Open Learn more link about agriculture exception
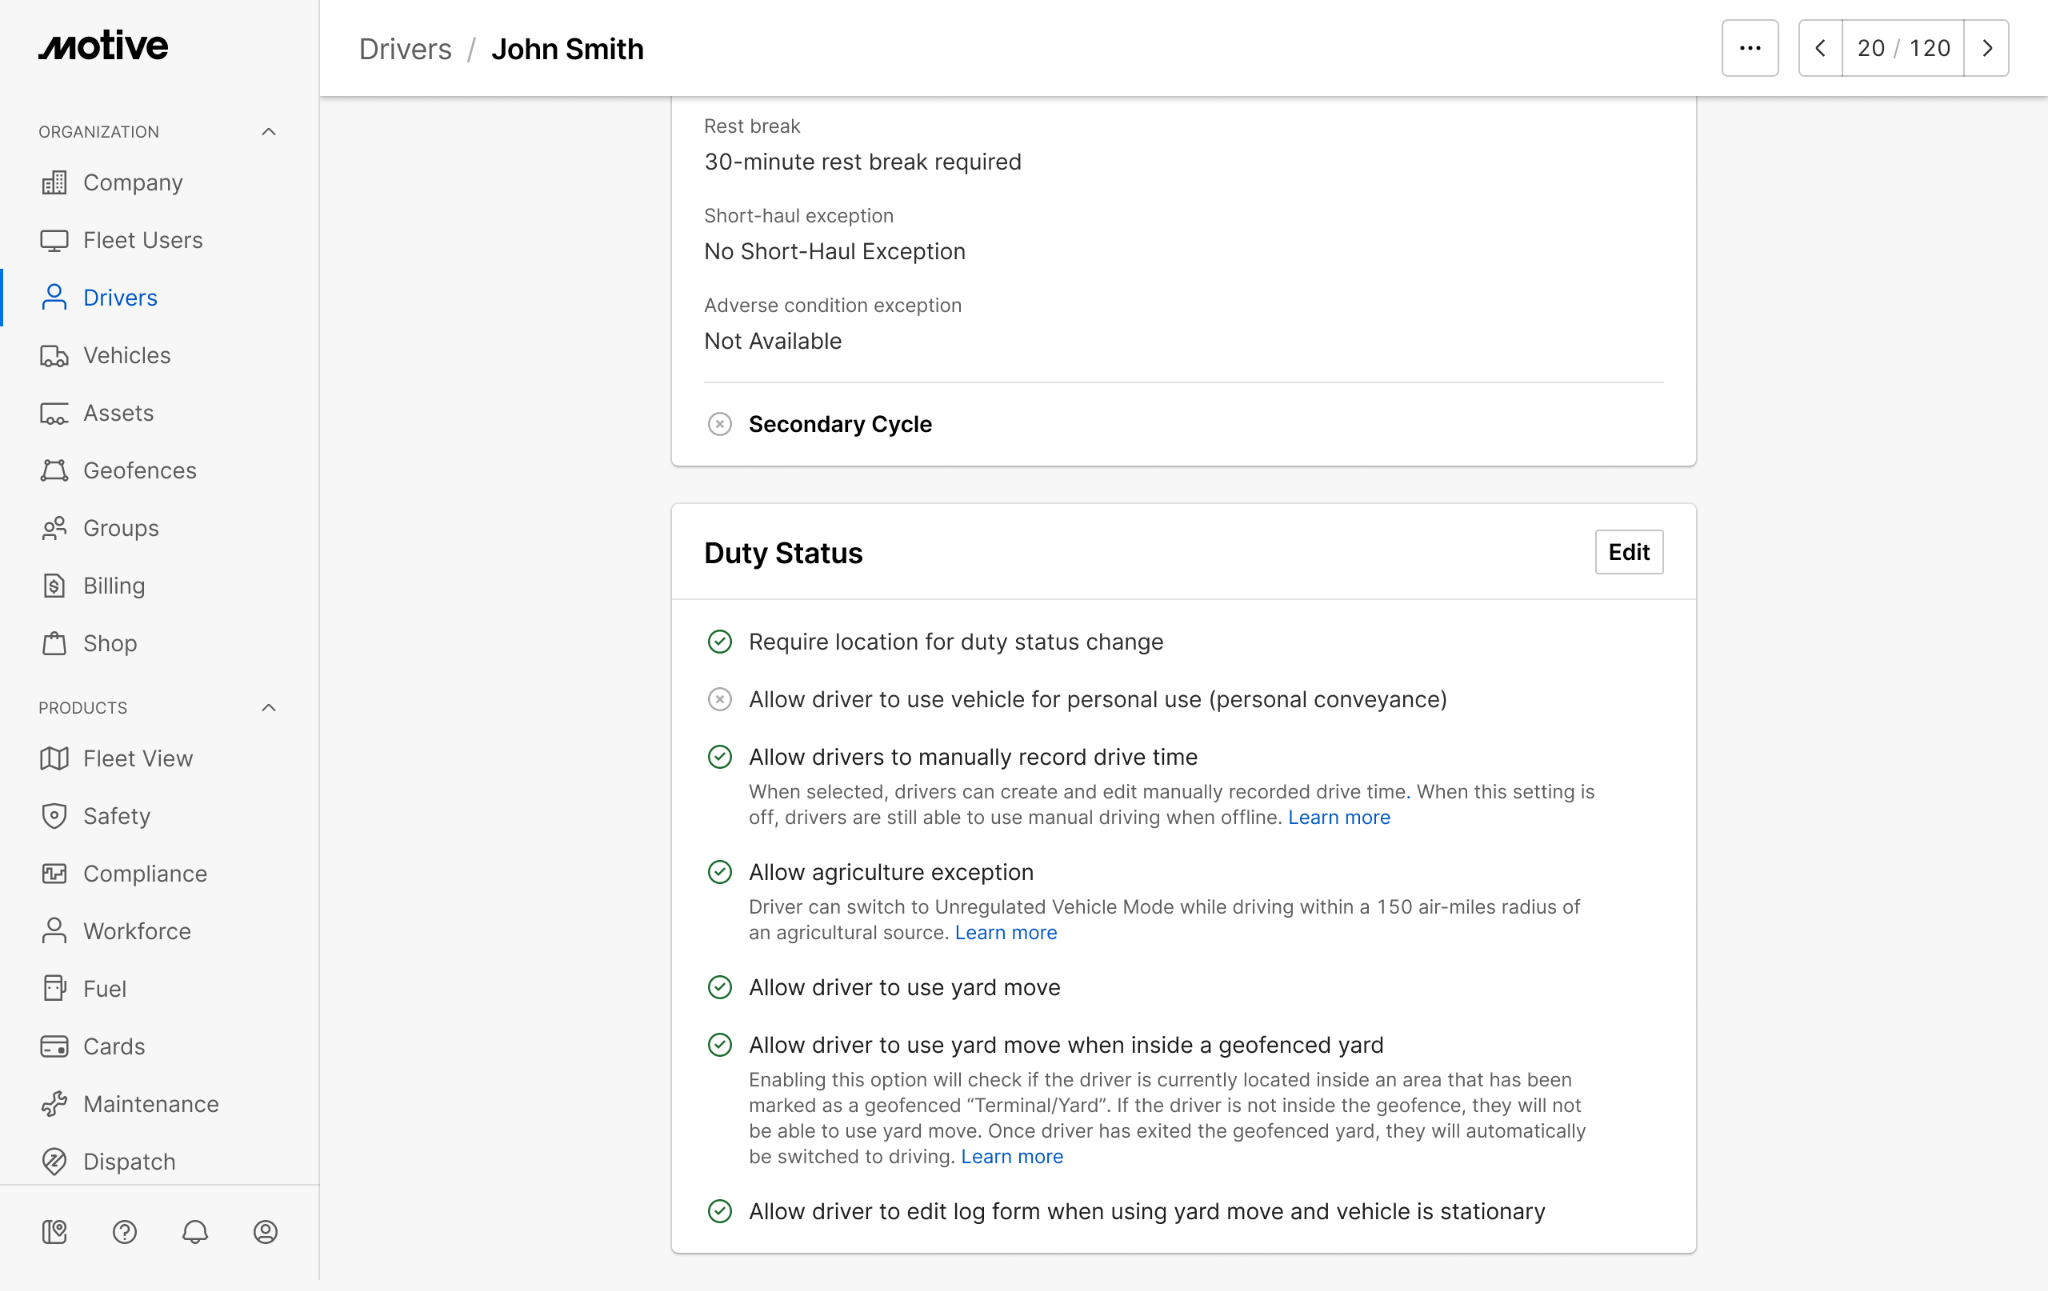Image resolution: width=2048 pixels, height=1291 pixels. (1006, 933)
